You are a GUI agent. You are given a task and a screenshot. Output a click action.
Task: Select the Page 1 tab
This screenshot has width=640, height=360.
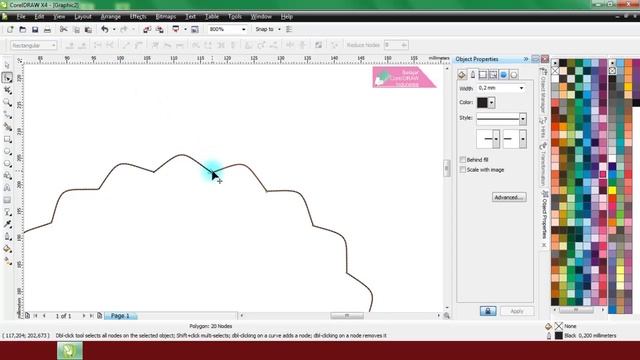120,316
